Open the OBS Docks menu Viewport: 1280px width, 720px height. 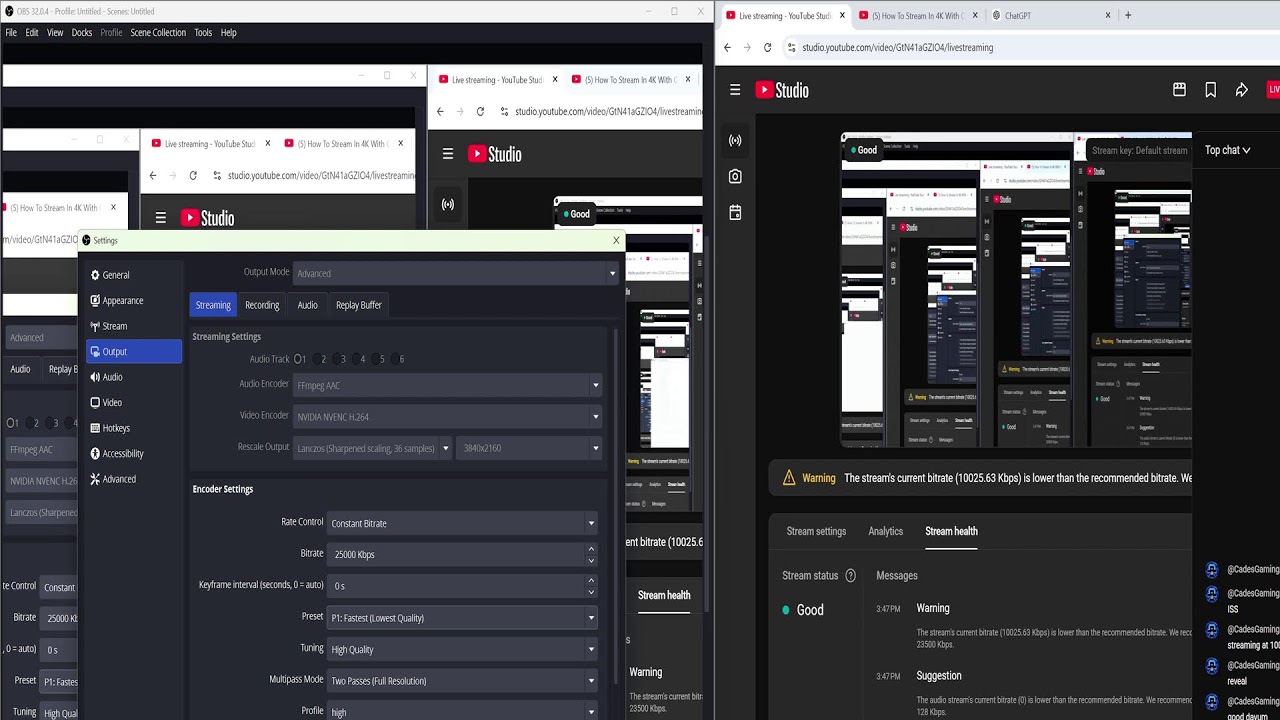[x=82, y=32]
